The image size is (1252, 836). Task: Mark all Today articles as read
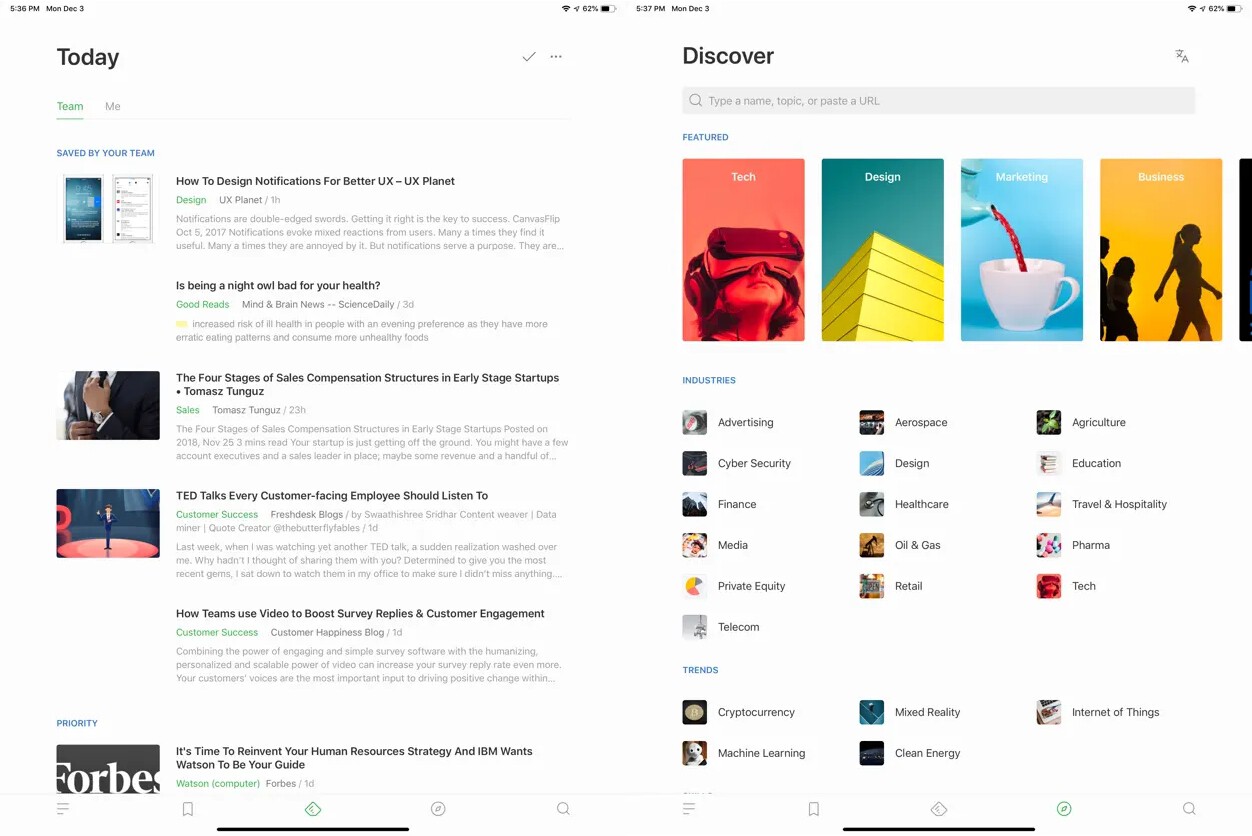529,57
